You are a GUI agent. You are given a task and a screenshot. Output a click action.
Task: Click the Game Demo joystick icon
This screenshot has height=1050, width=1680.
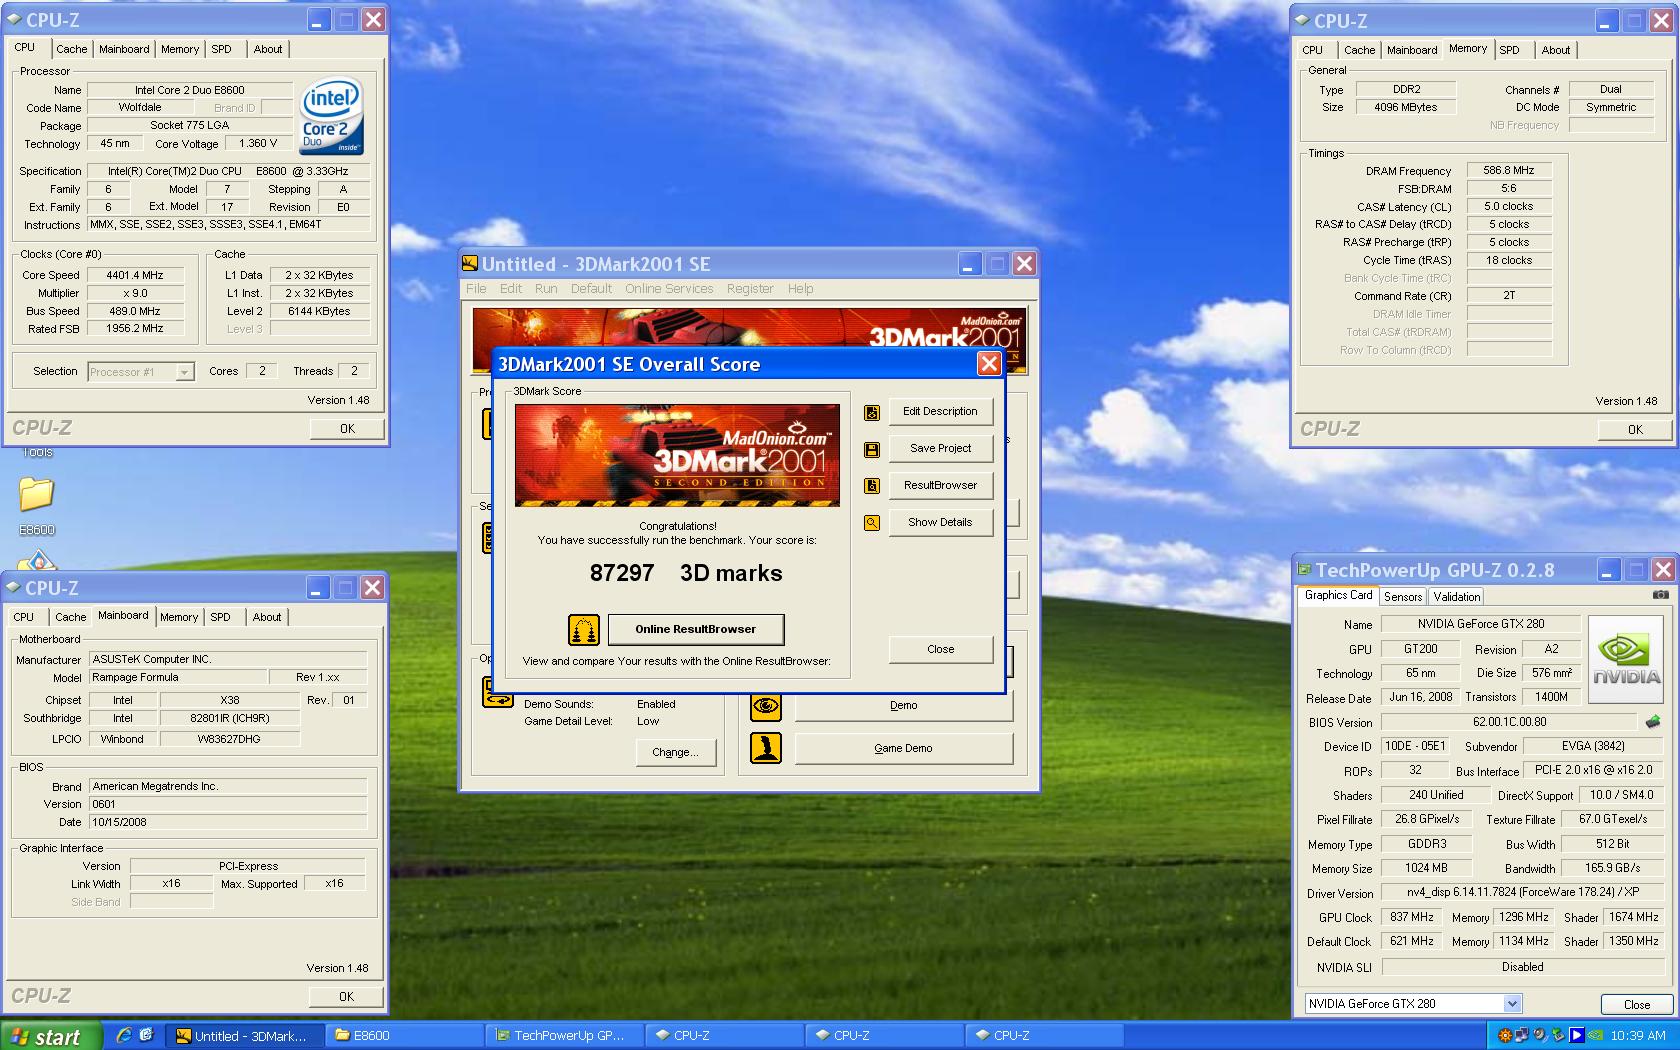pos(766,748)
